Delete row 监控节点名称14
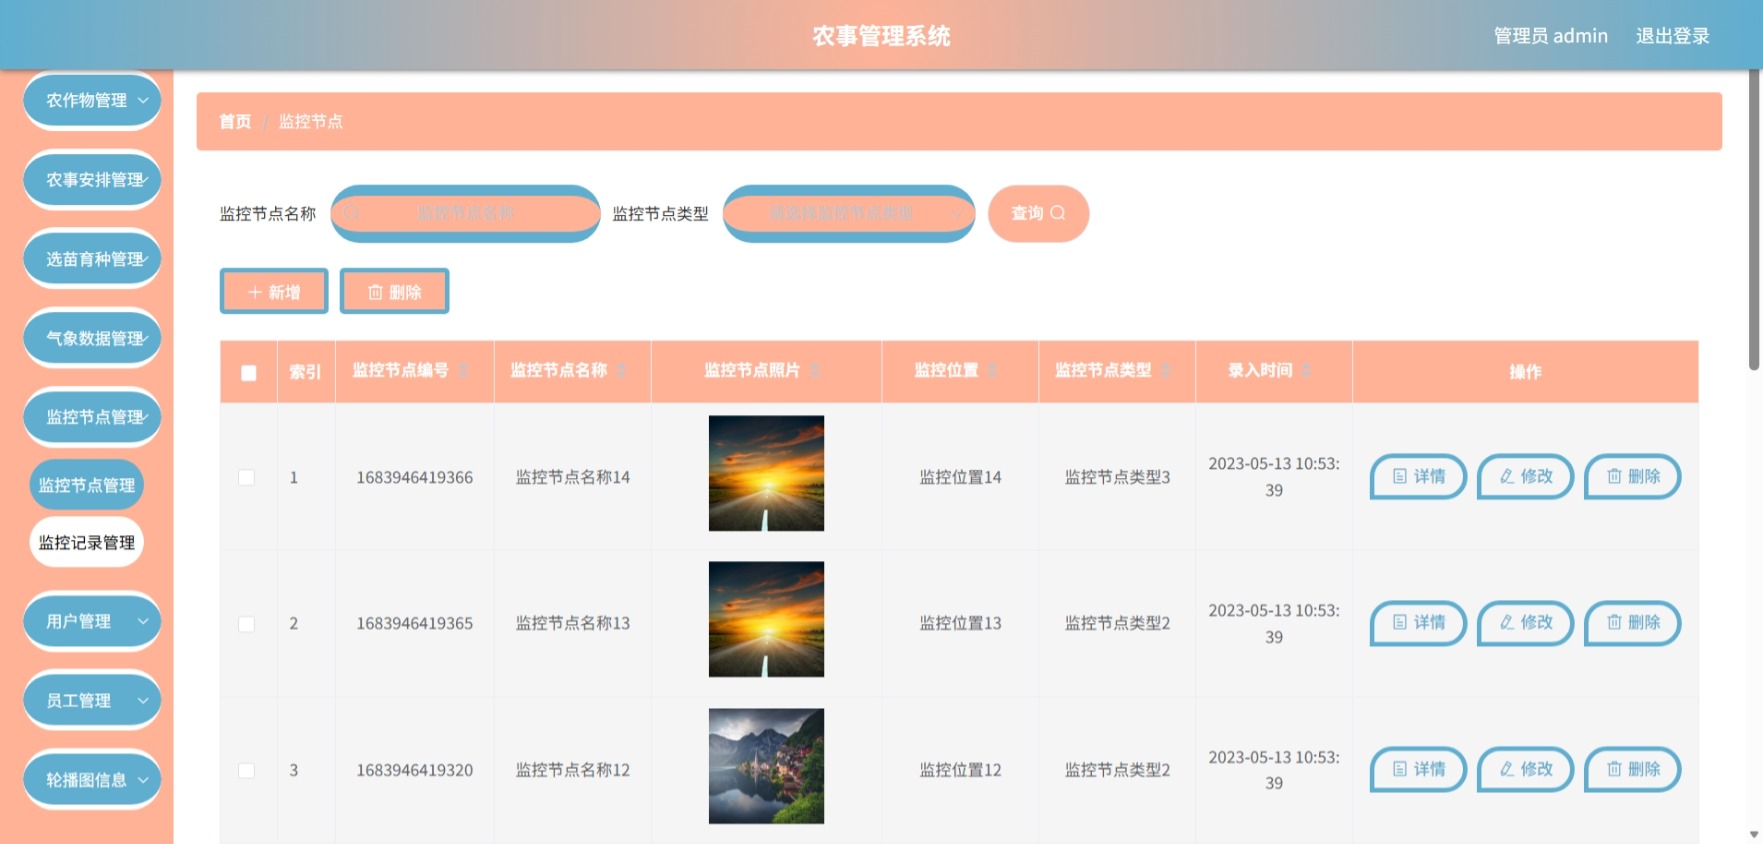 [1633, 476]
